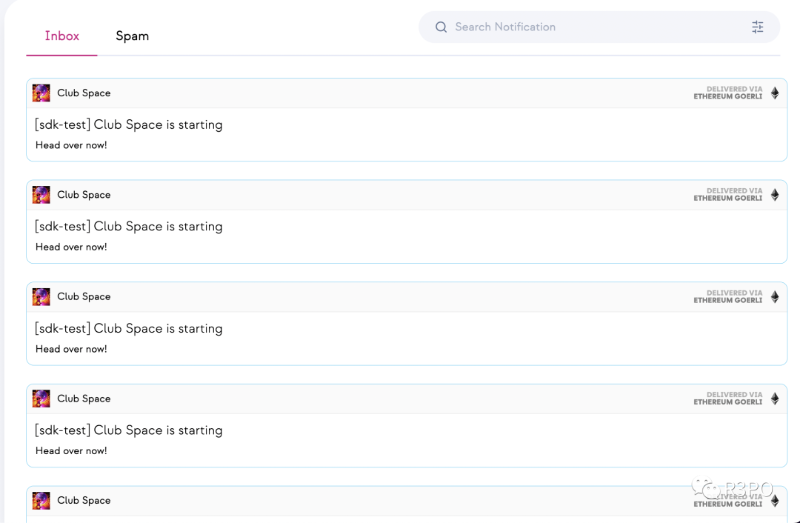Open fourth '[sdk-test] Club Space is starting' title

pyautogui.click(x=129, y=431)
